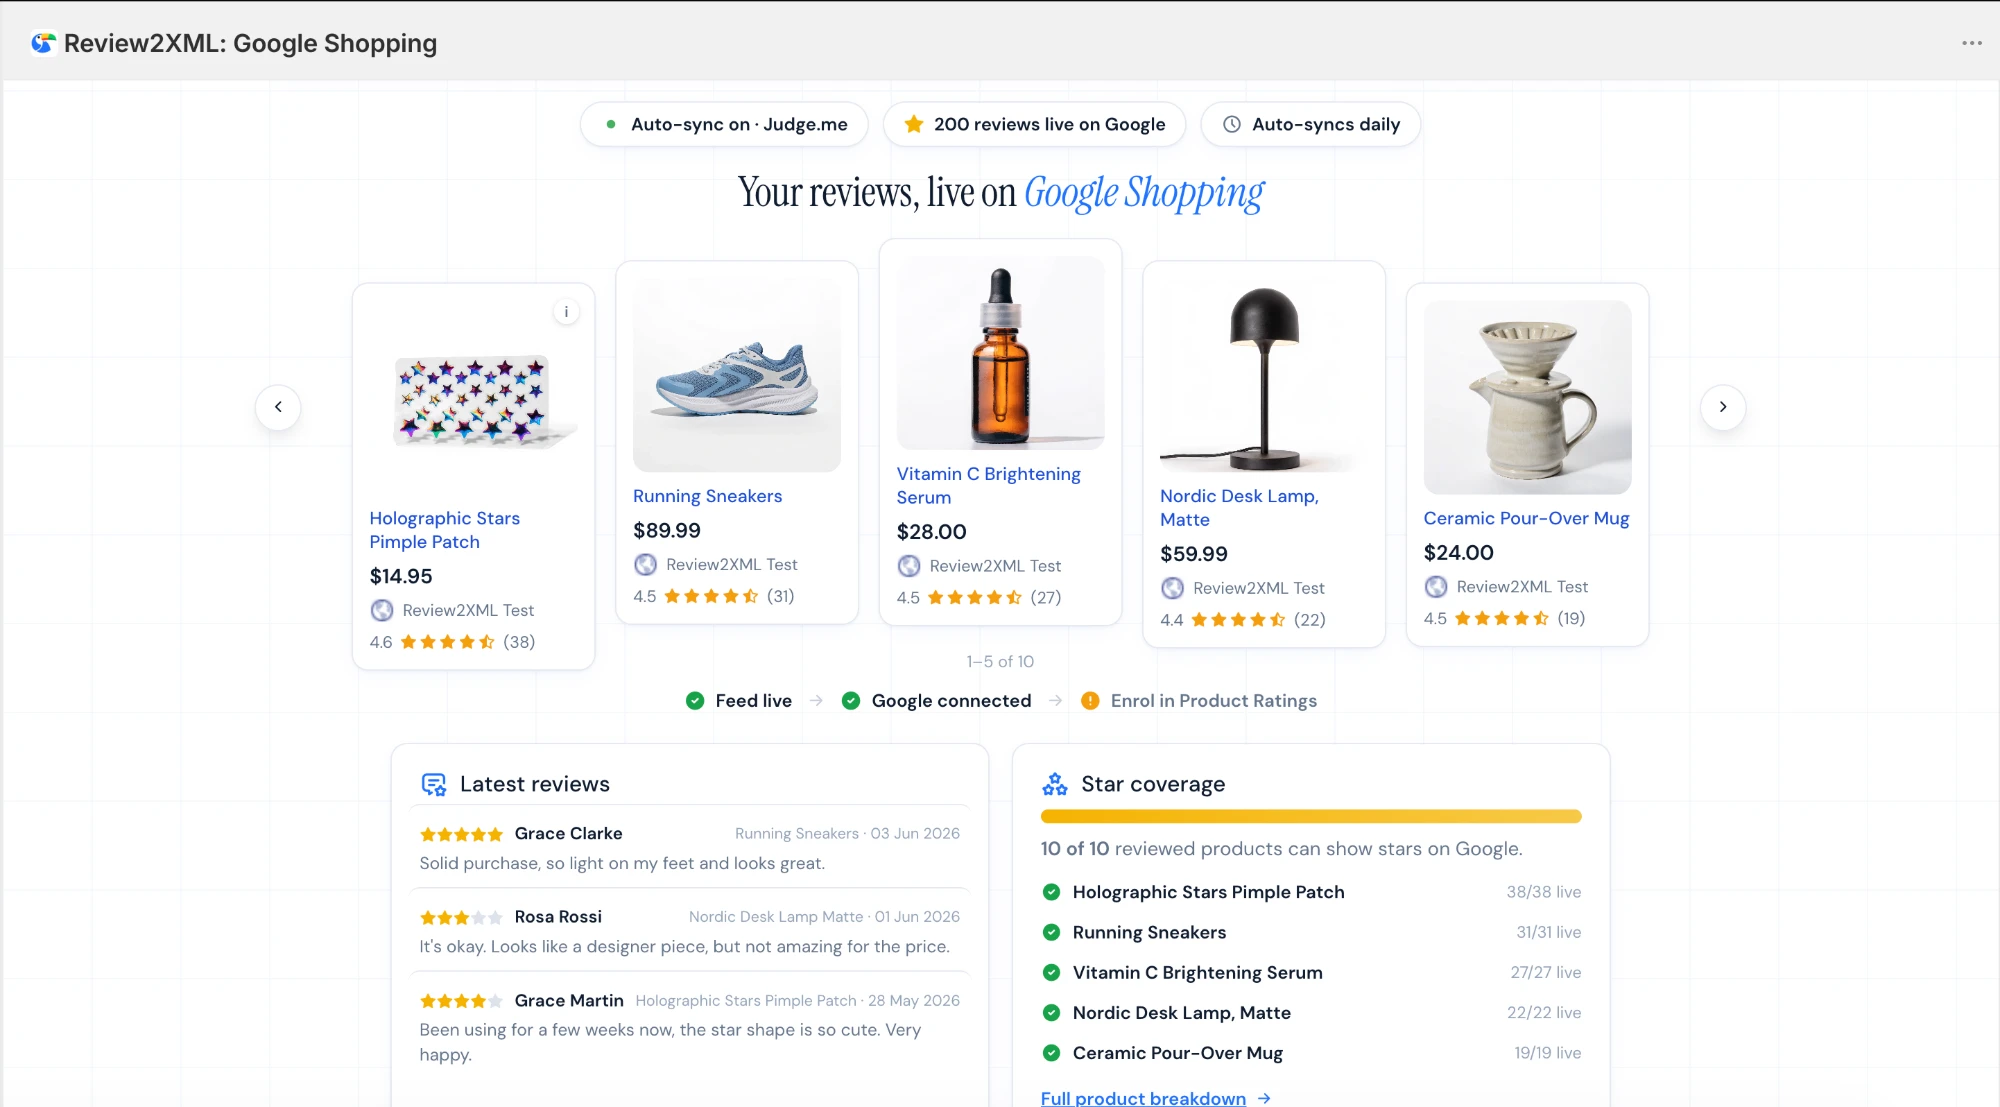Select Grace Clarke review row
Viewport: 2000px width, 1107px height.
690,848
